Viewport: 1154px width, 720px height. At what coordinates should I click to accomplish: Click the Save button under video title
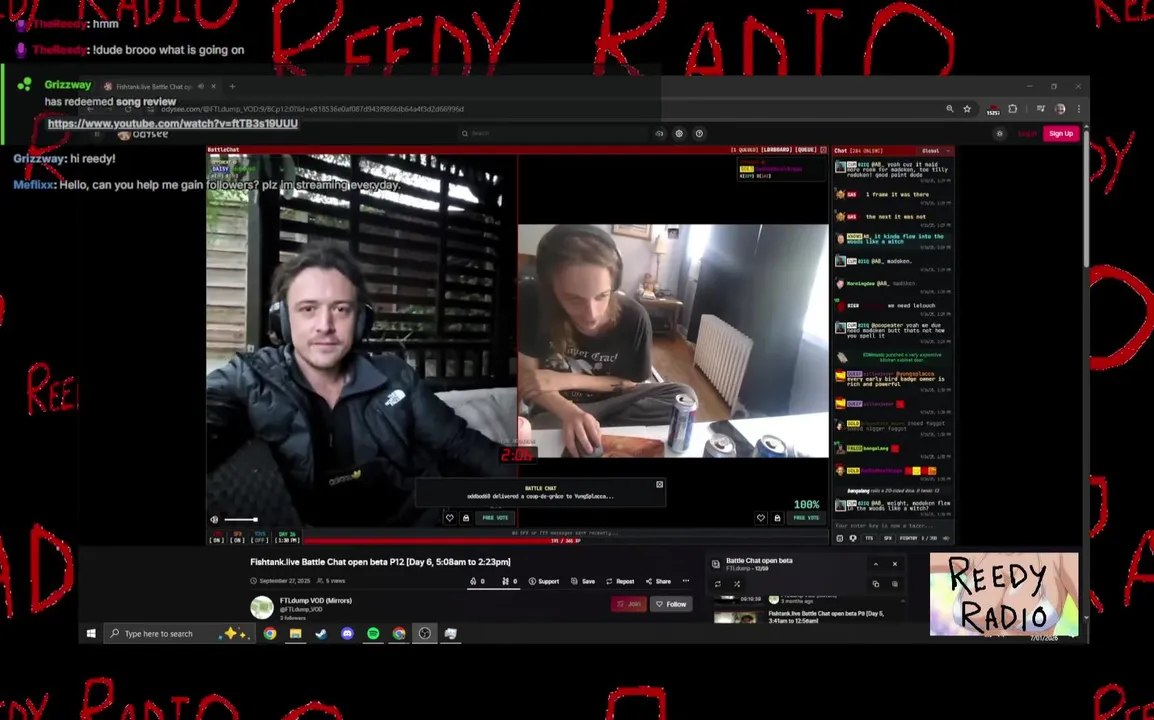pos(583,581)
